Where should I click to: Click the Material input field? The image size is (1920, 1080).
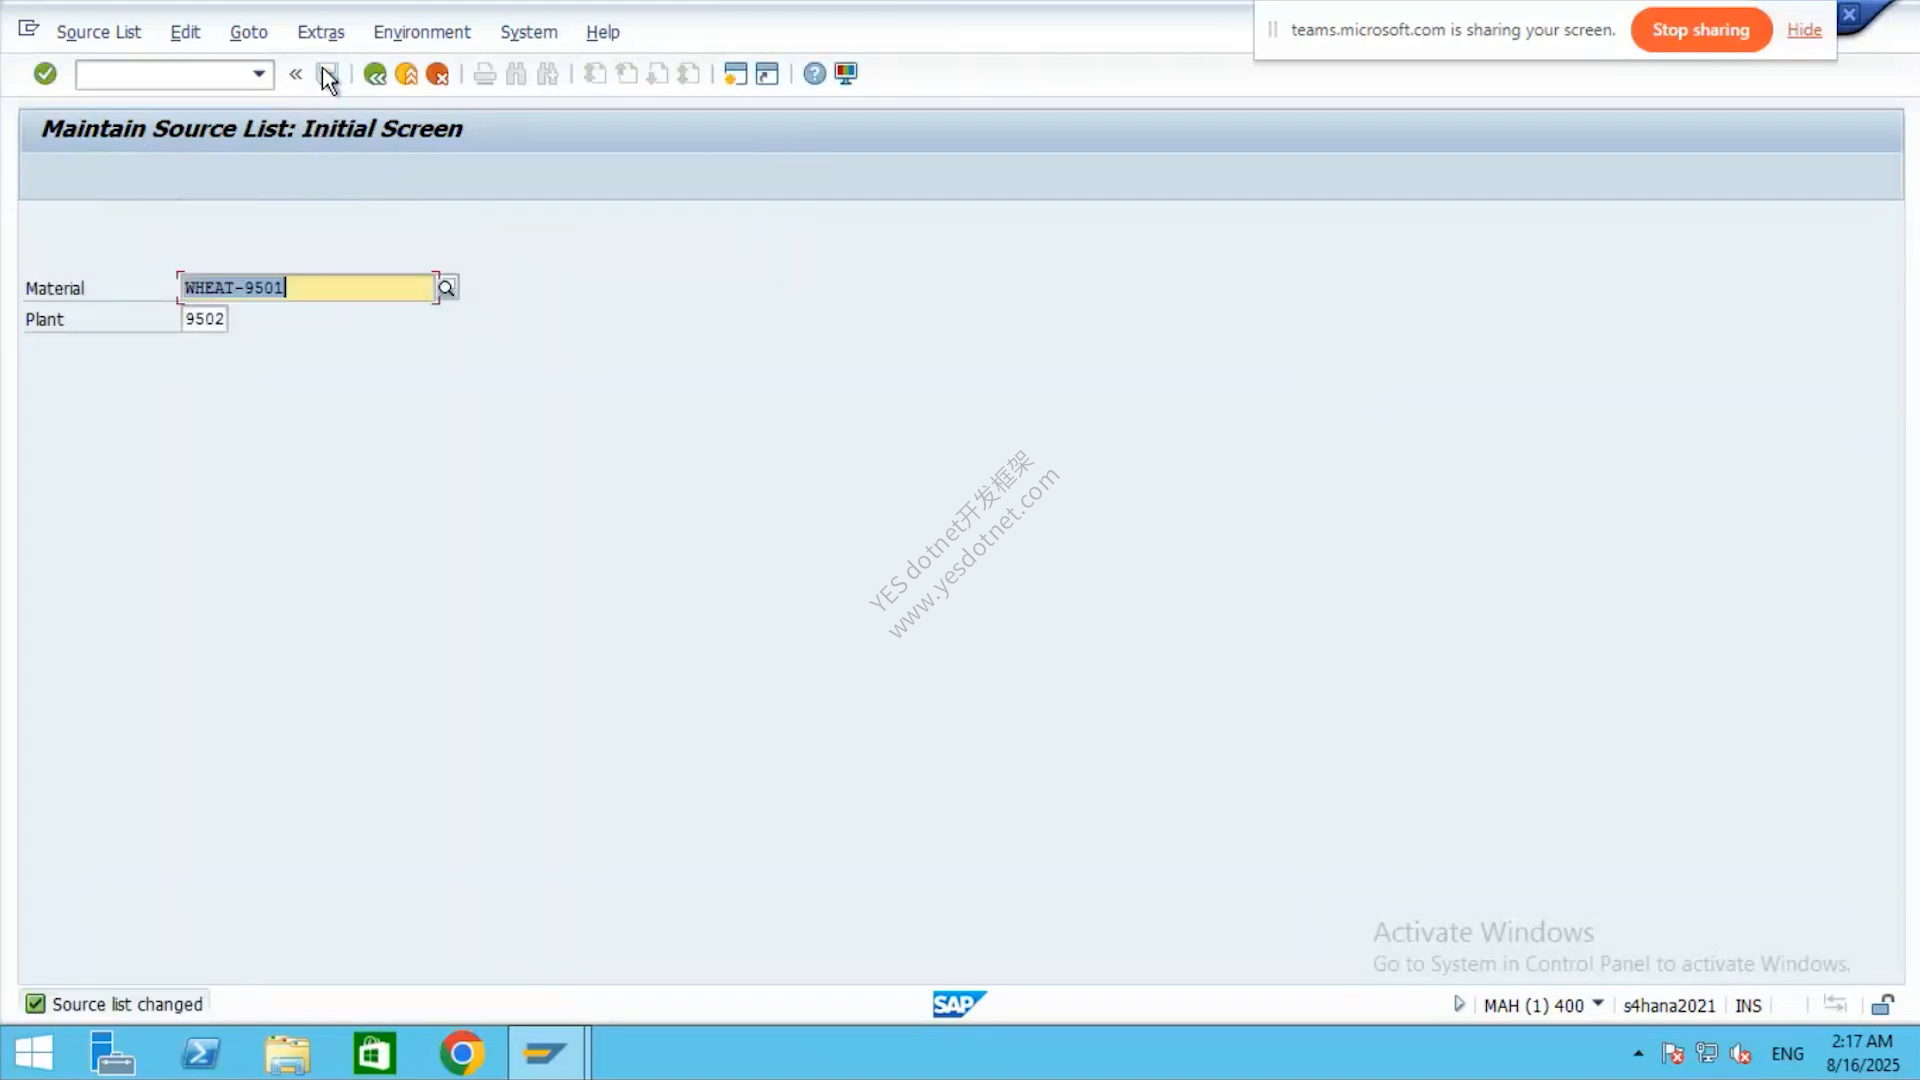(x=307, y=288)
